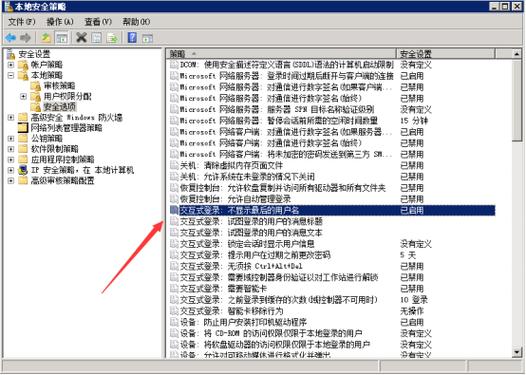
Task: Select policy 设备: 防止用户安装打印机驱动程序
Action: pos(244,323)
